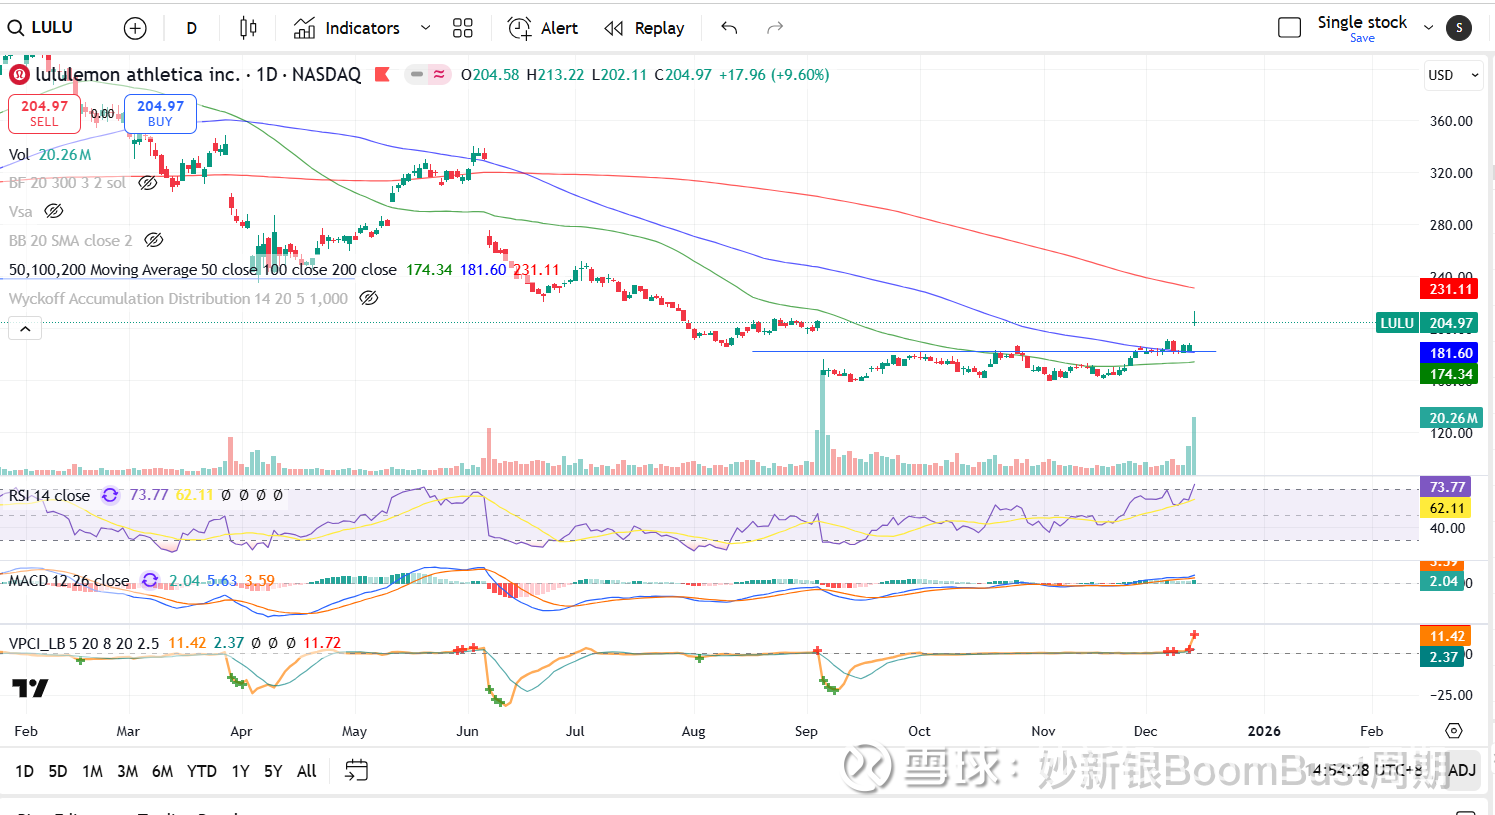This screenshot has height=815, width=1495.
Task: Switch to the YTD date range
Action: click(202, 771)
